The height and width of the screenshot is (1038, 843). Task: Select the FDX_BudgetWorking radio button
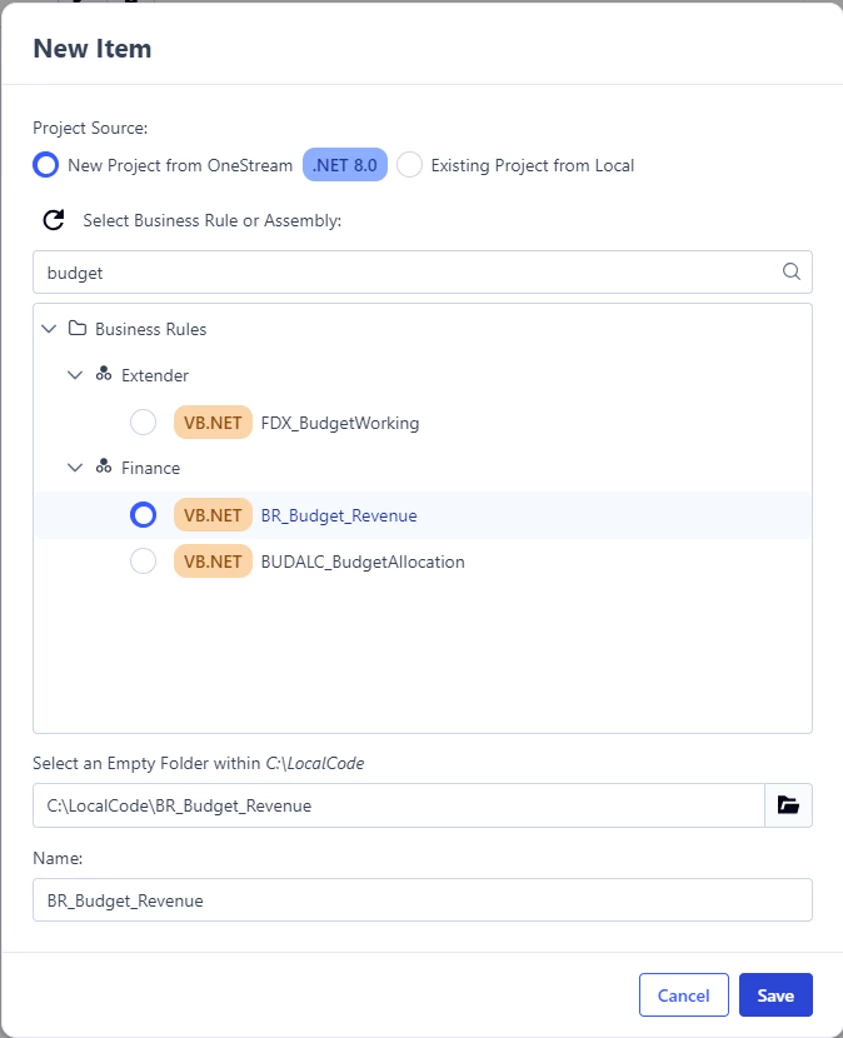click(x=143, y=422)
